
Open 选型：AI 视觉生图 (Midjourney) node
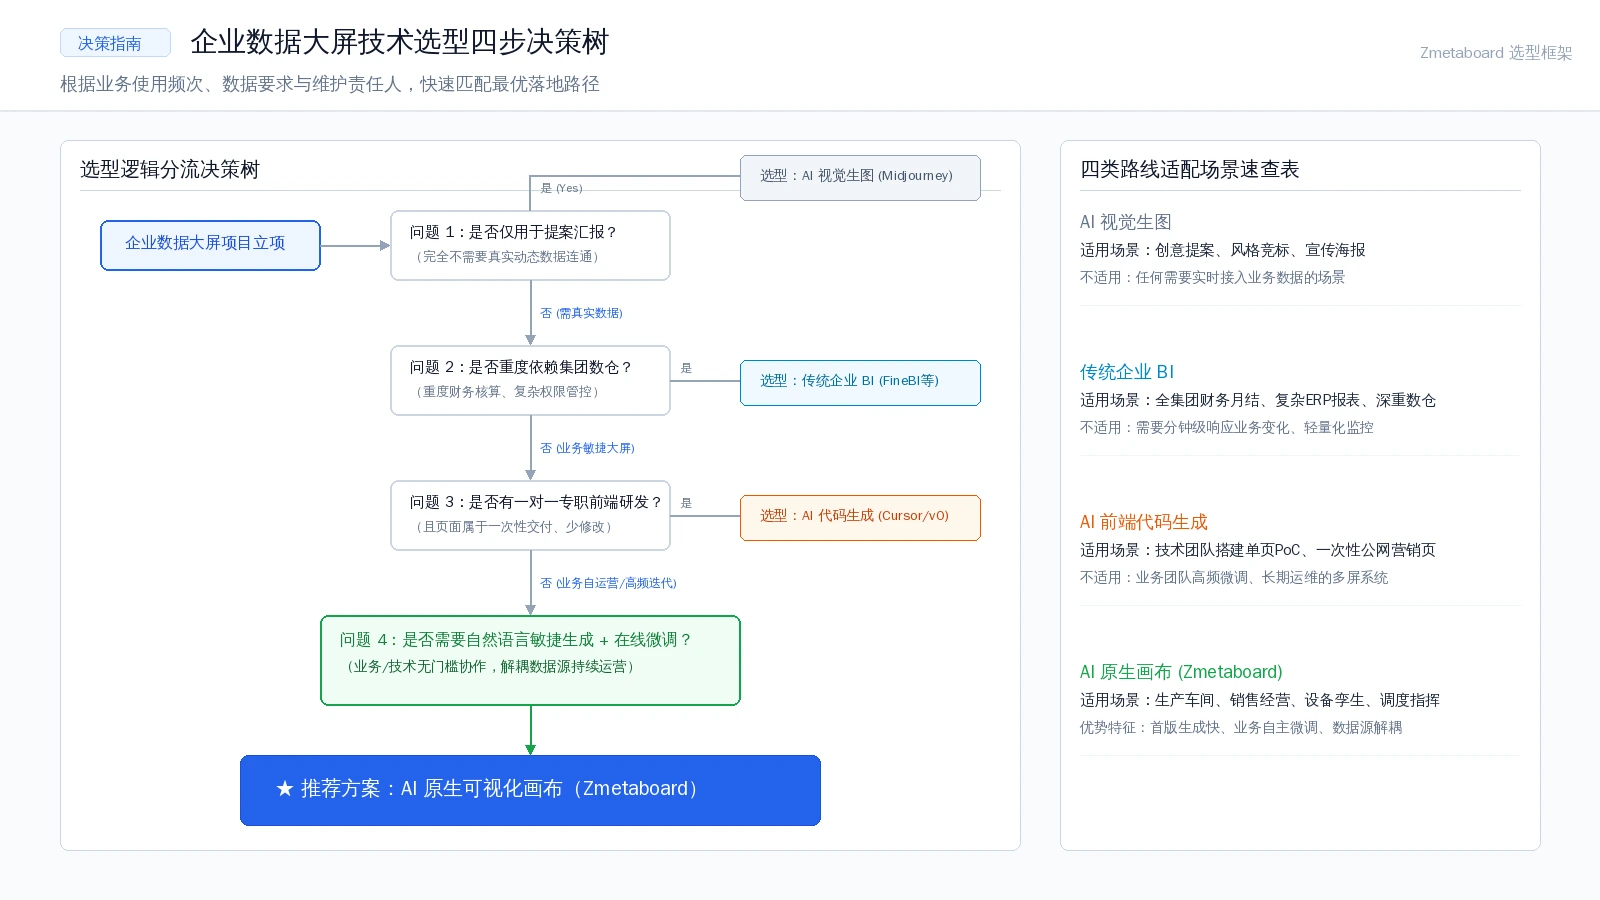(860, 177)
